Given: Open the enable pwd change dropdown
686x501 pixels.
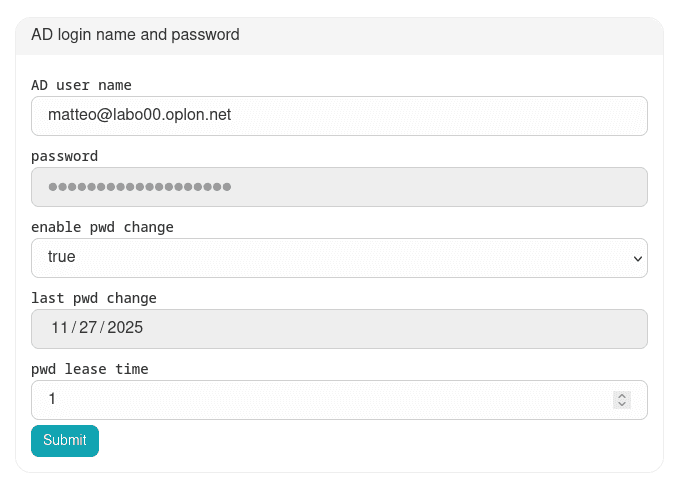Looking at the screenshot, I should 339,258.
